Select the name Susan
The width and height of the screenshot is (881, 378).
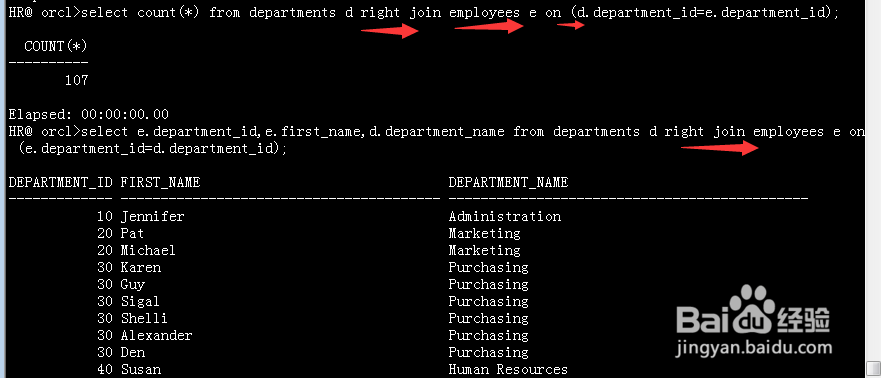point(140,369)
